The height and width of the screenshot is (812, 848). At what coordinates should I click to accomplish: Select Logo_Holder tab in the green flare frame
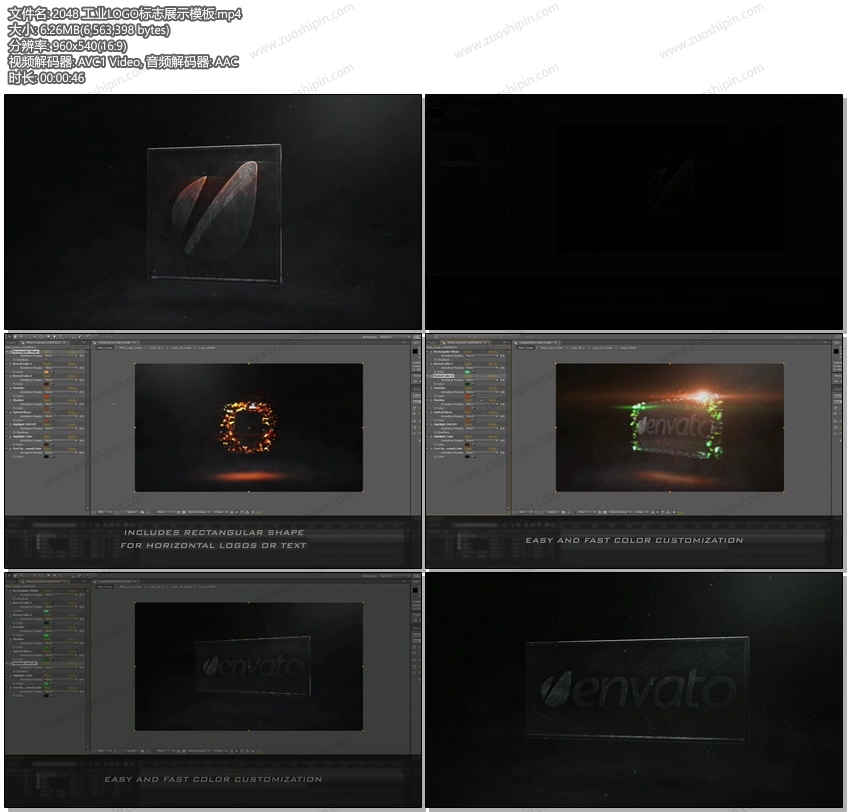click(624, 348)
